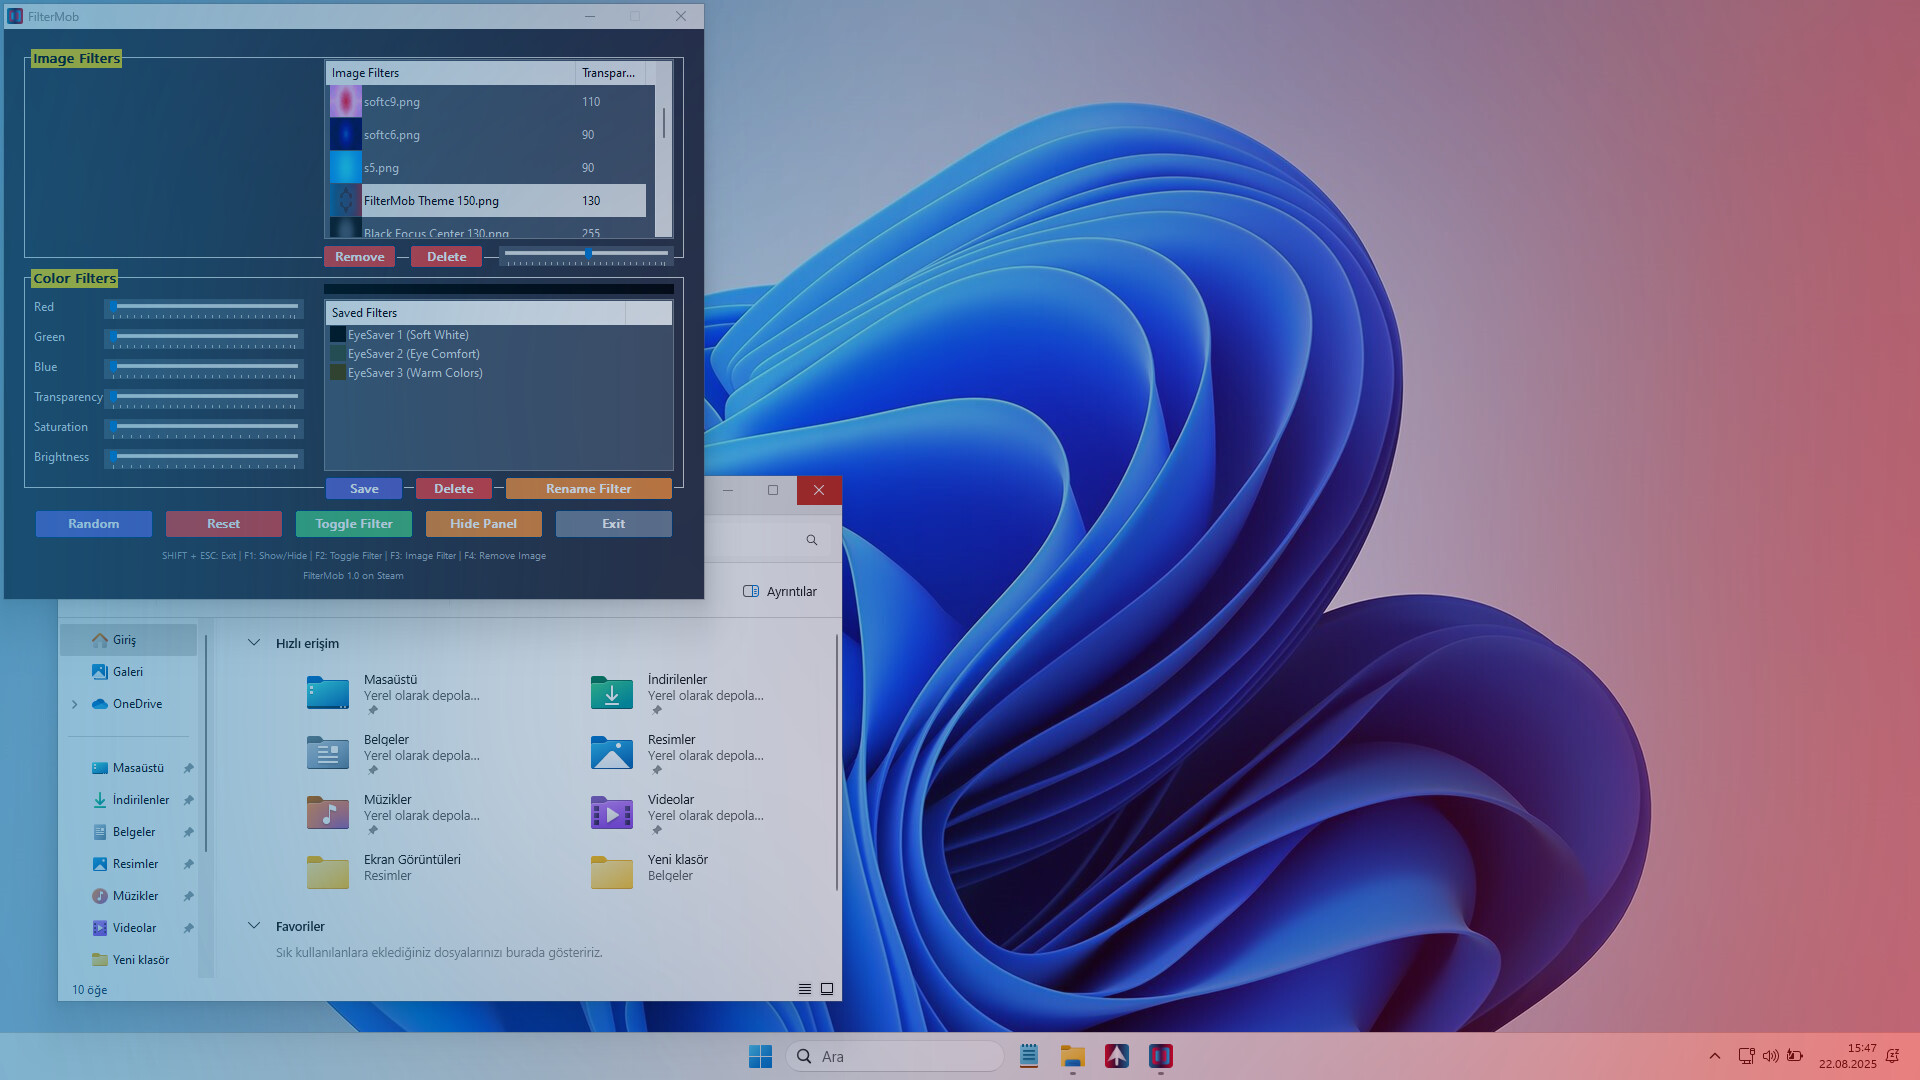The image size is (1920, 1080).
Task: Open the FilterMob app icon in taskbar
Action: click(1160, 1055)
